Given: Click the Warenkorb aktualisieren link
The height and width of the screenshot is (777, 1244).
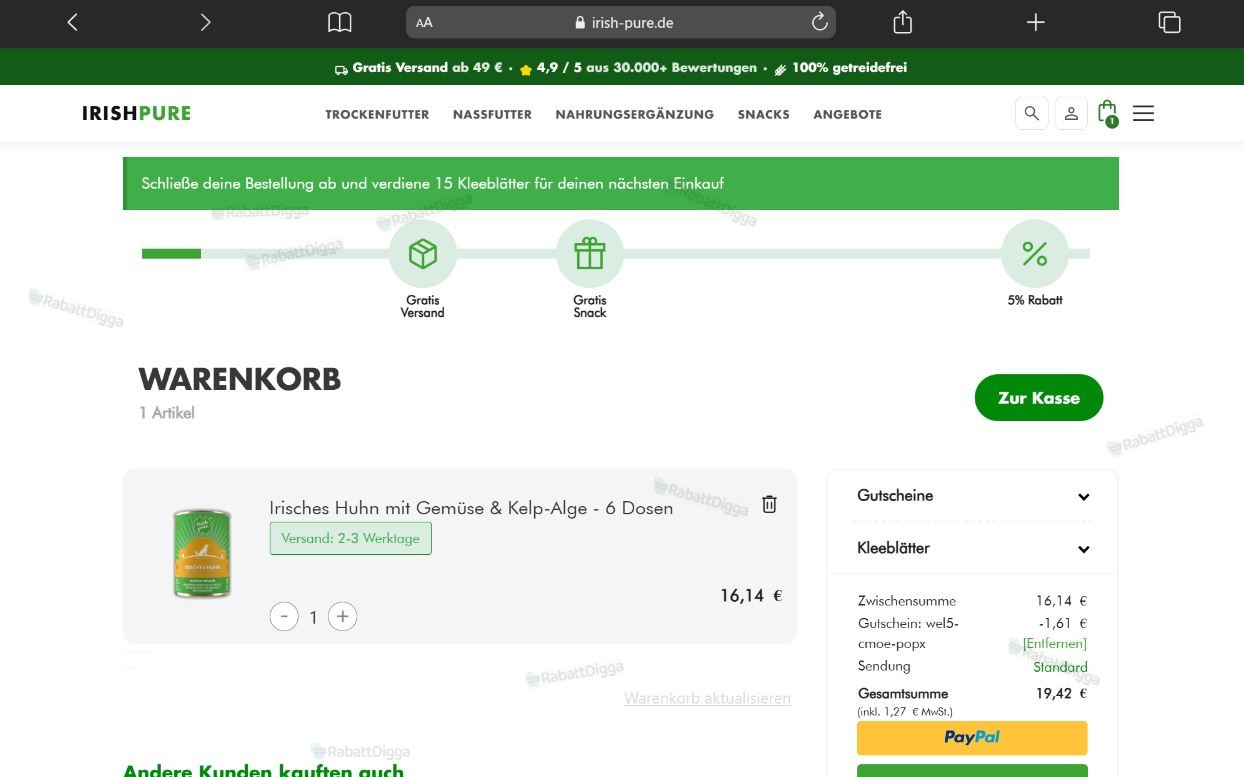Looking at the screenshot, I should click(x=707, y=698).
